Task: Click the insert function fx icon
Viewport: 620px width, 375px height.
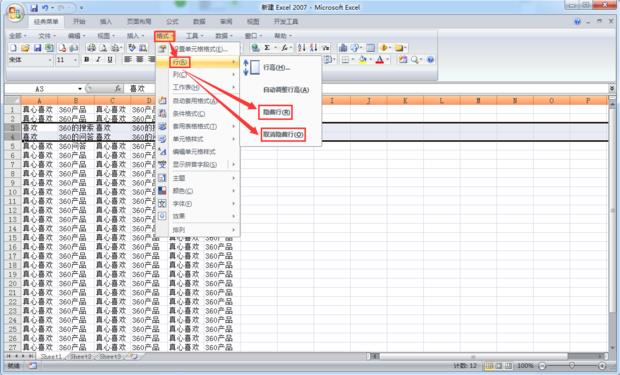Action: (118, 88)
